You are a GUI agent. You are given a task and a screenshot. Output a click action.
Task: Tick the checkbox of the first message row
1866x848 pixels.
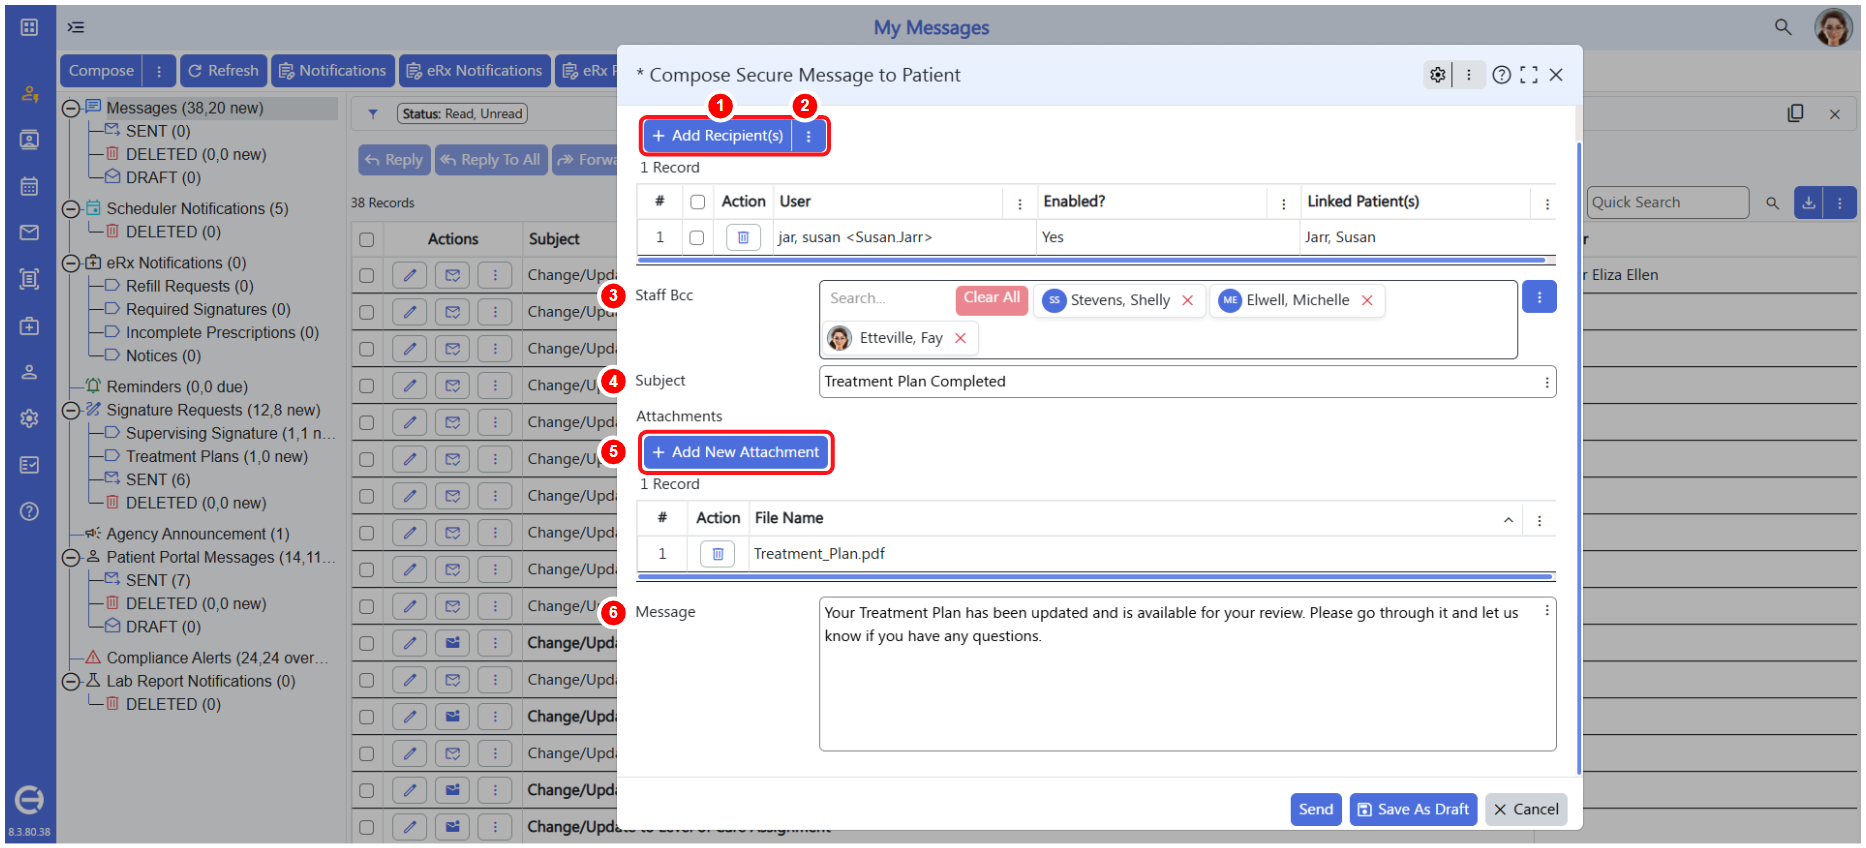(367, 275)
